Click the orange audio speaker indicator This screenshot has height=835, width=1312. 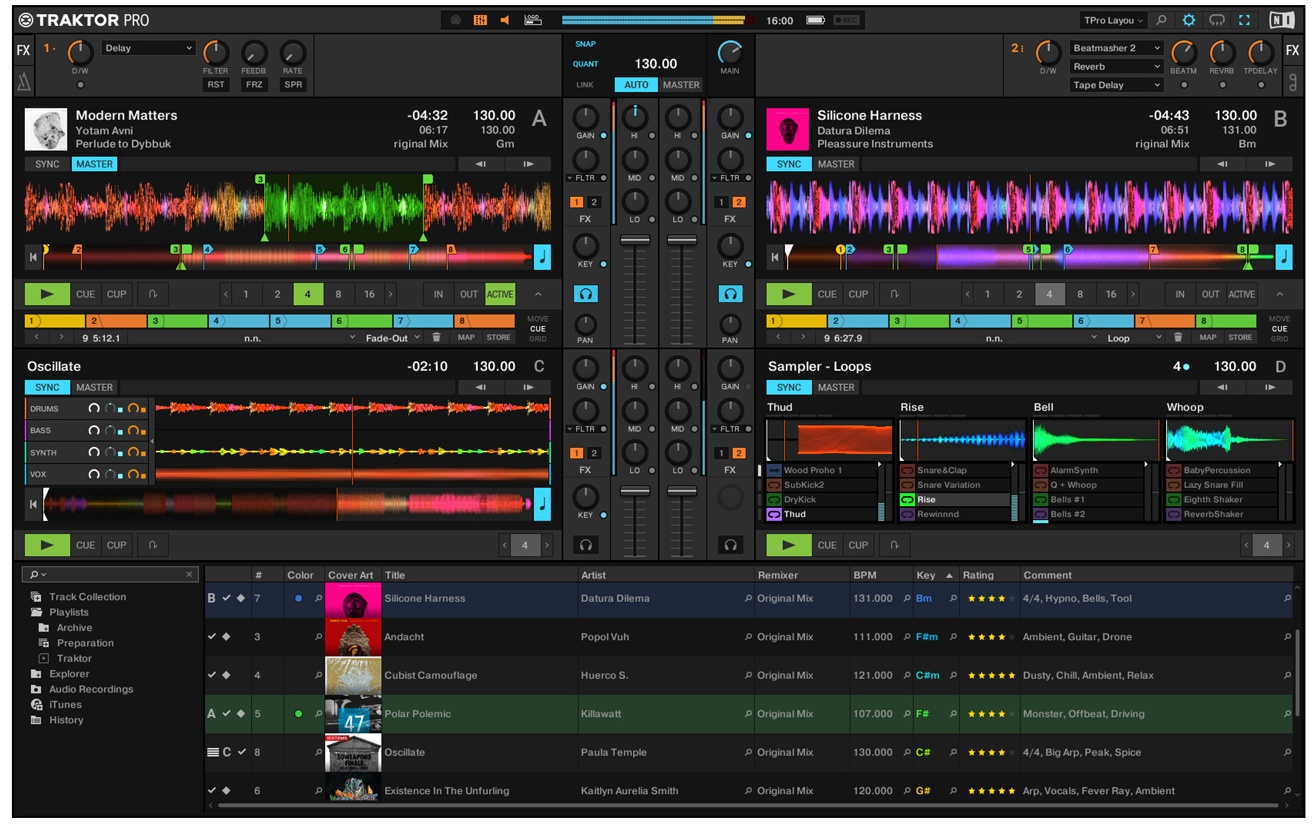[x=505, y=20]
